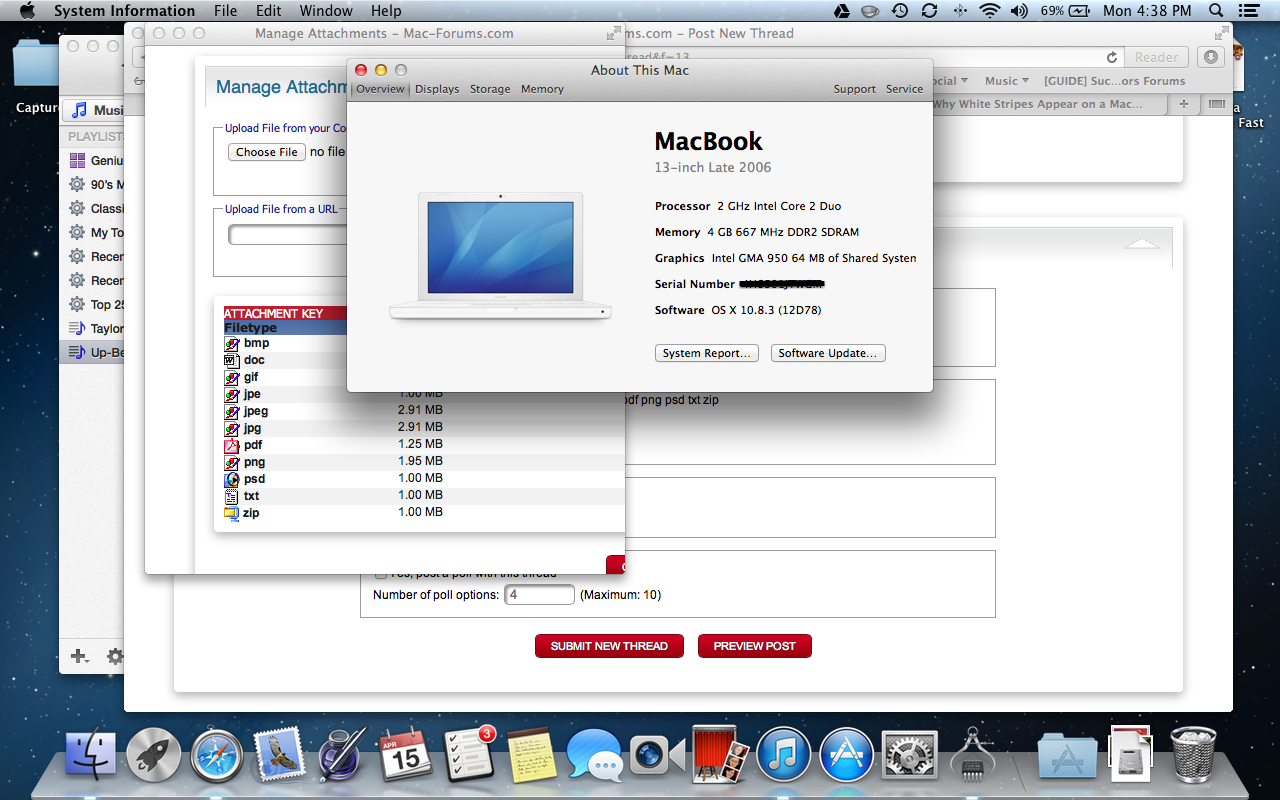
Task: Enter full screen in Safari window
Action: [1220, 33]
